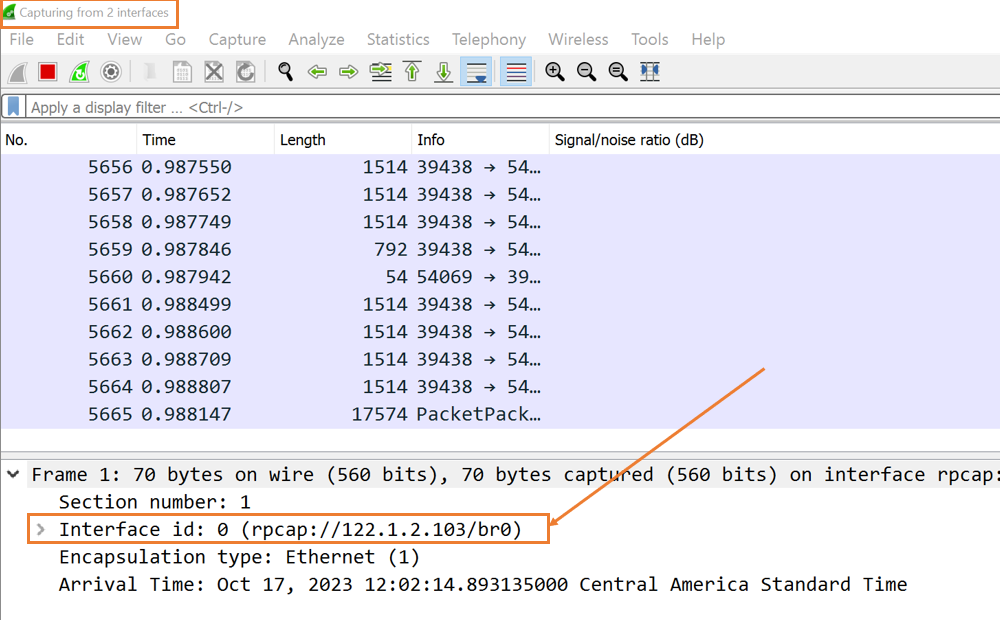
Task: Click the Wireshark icon in the title bar
Action: click(10, 12)
